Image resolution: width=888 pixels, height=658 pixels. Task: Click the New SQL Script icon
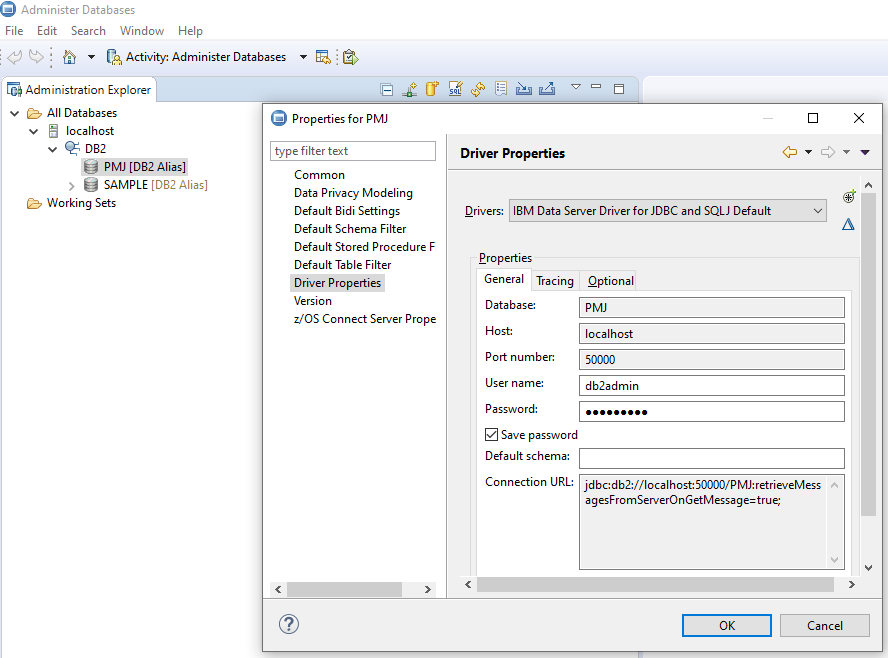tap(455, 89)
